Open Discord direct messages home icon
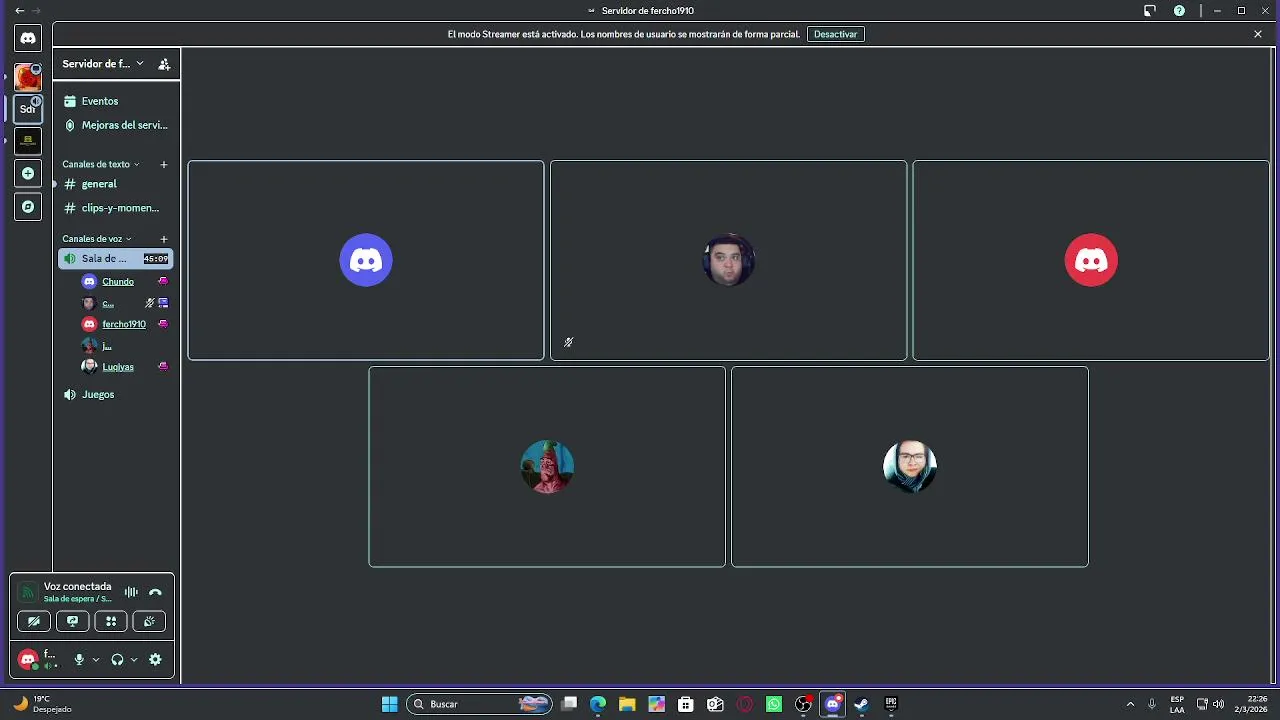Screen dimensions: 1280x720 28,38
